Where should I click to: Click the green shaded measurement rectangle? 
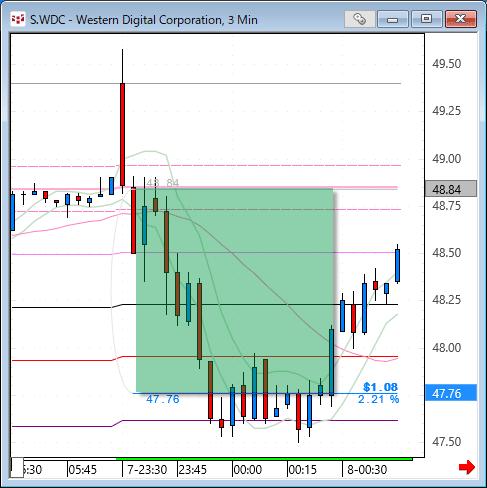[x=234, y=290]
